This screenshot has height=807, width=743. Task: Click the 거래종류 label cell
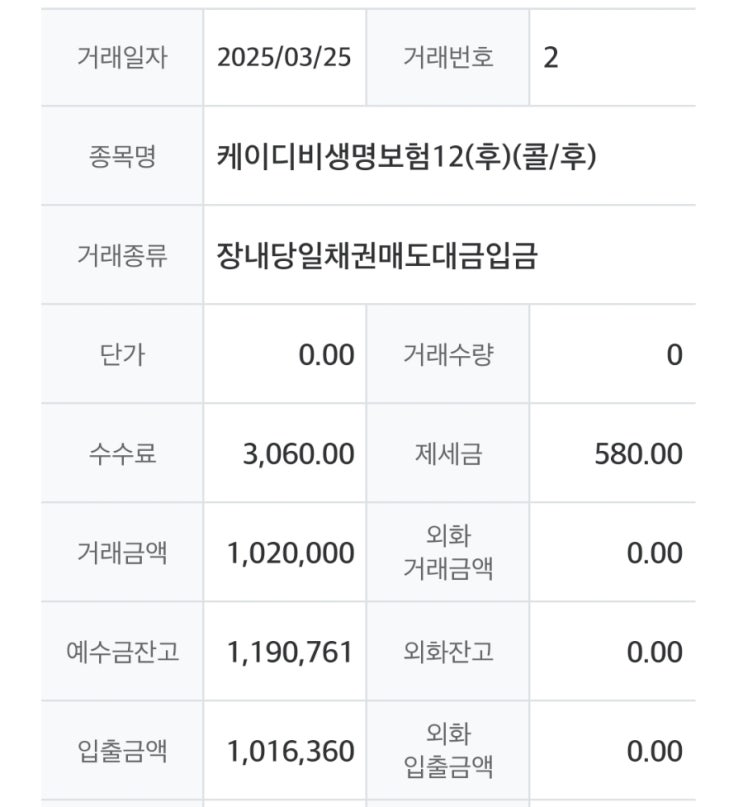[x=122, y=256]
